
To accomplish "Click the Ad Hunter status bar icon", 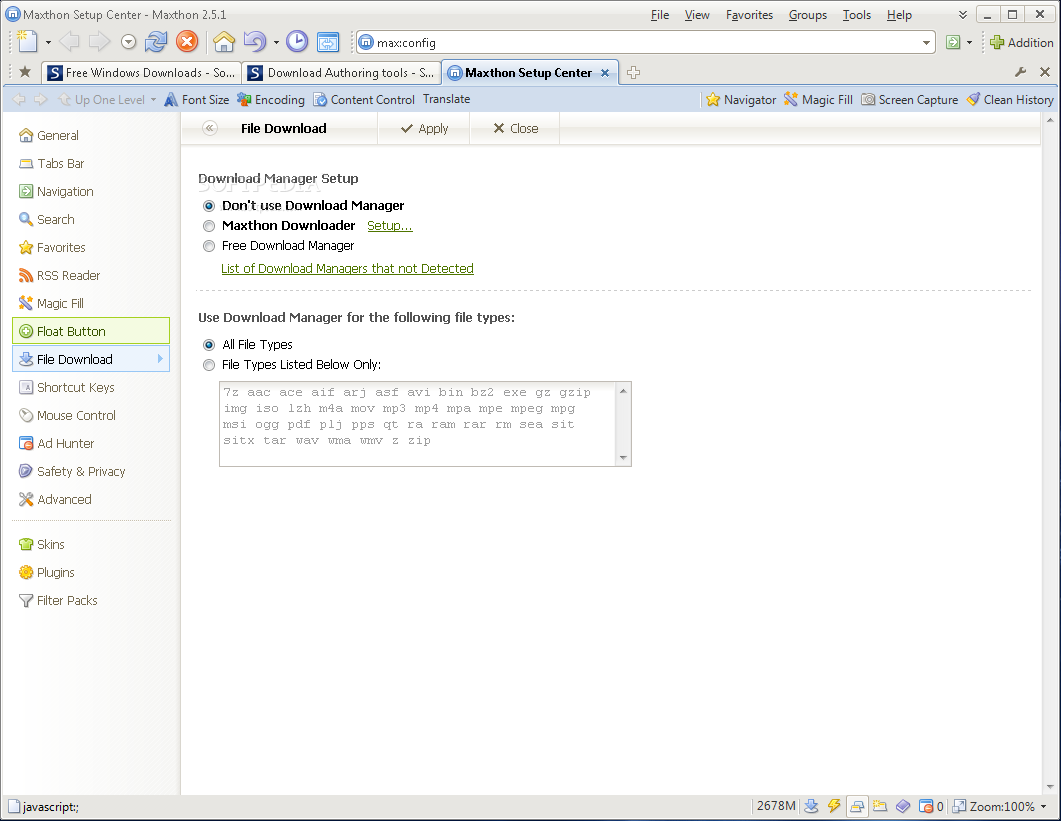I will [x=926, y=806].
